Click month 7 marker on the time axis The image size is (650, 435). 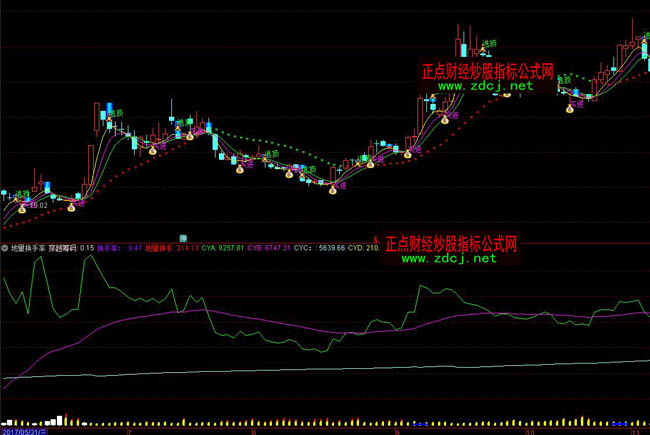coord(128,429)
